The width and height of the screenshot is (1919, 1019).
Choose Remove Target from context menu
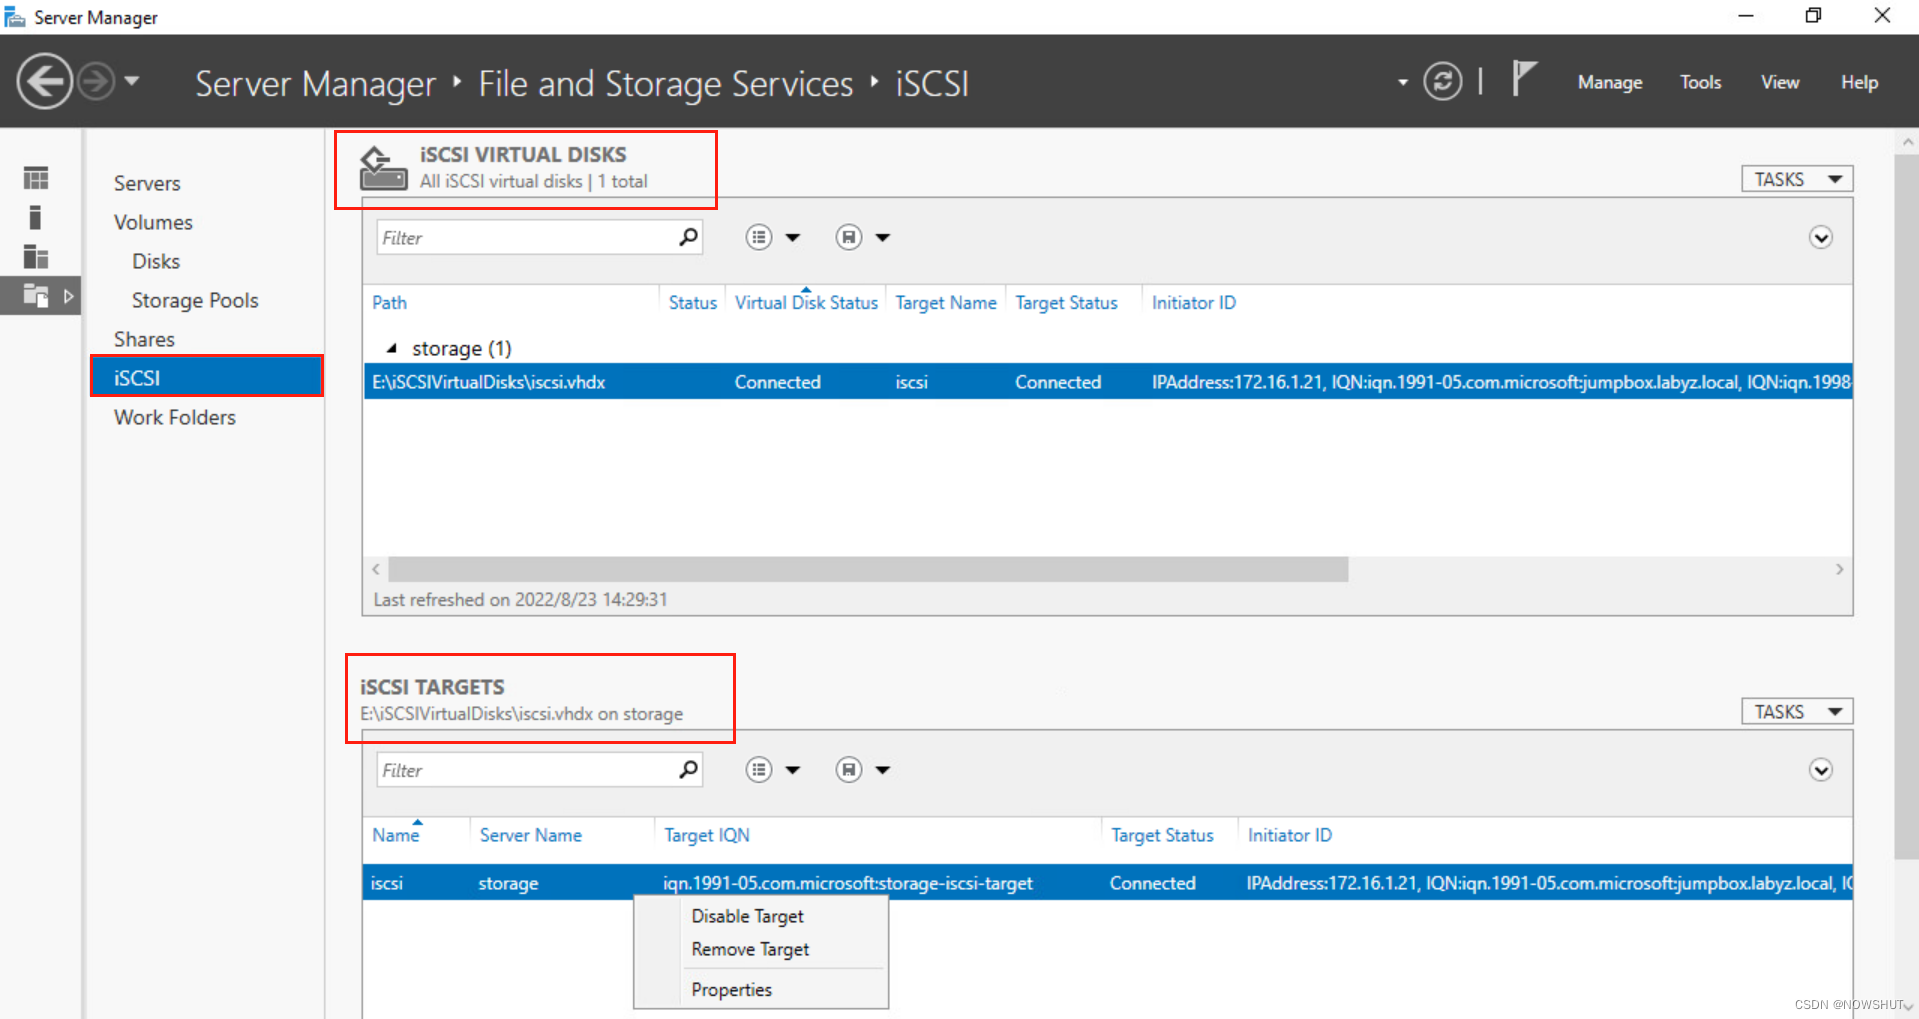point(750,949)
